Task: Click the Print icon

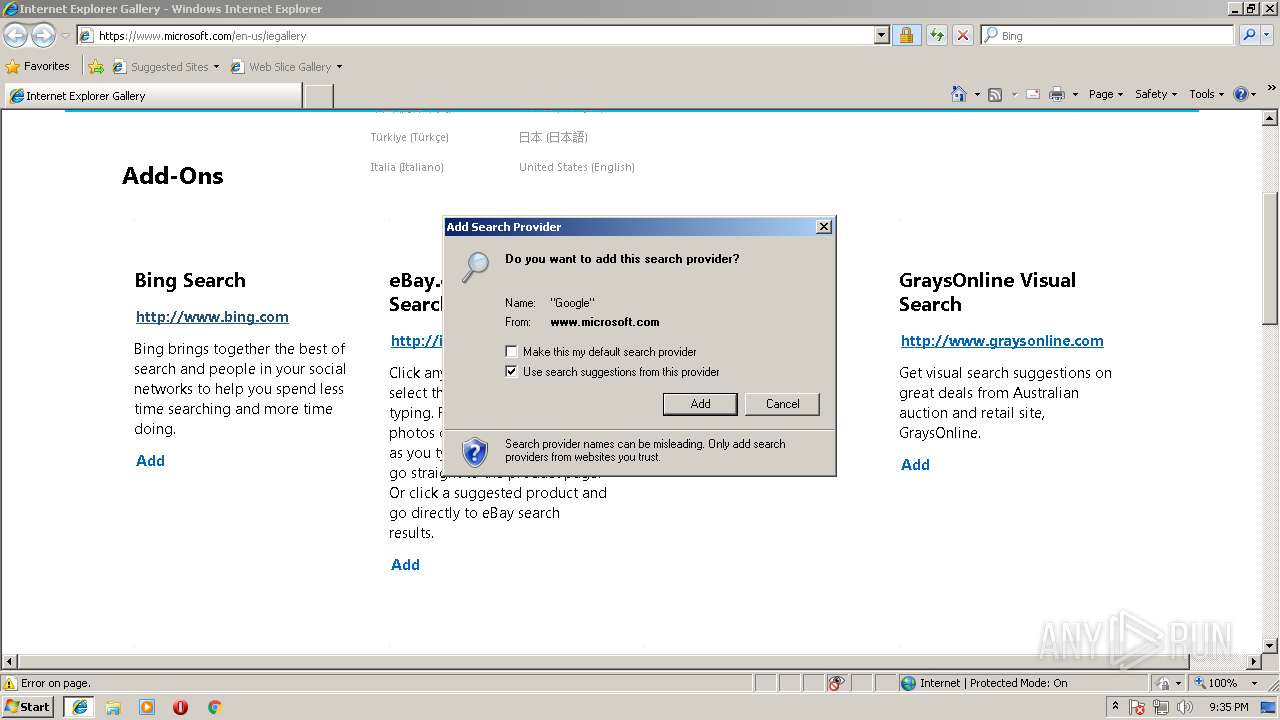Action: point(1057,94)
